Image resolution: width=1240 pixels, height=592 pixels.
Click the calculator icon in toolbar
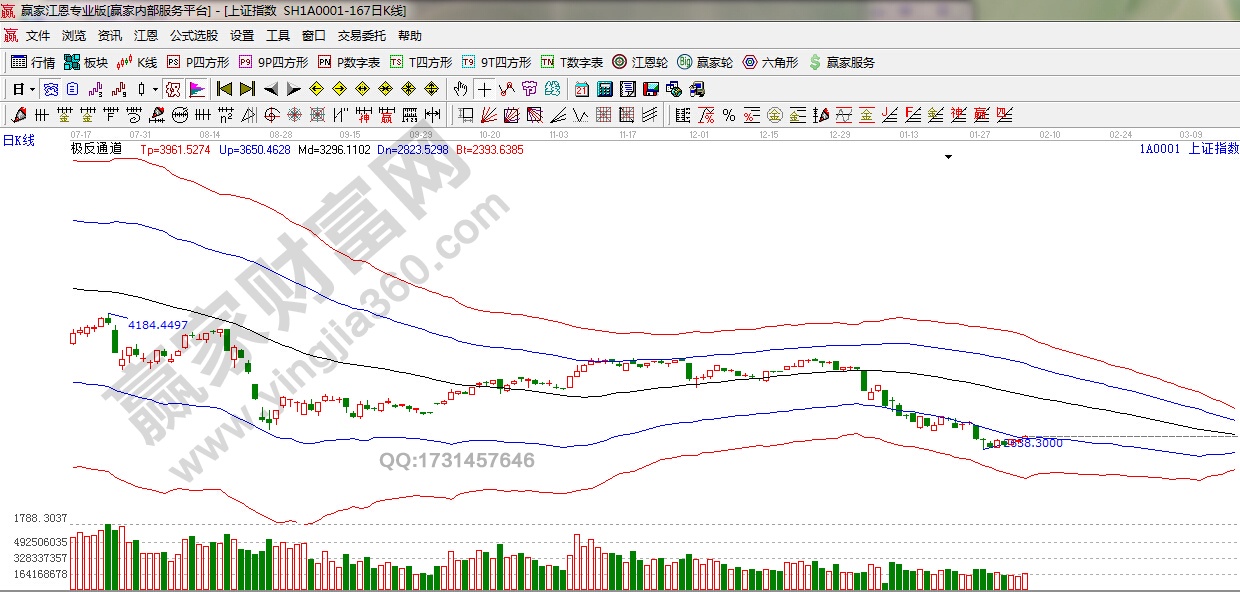[605, 89]
